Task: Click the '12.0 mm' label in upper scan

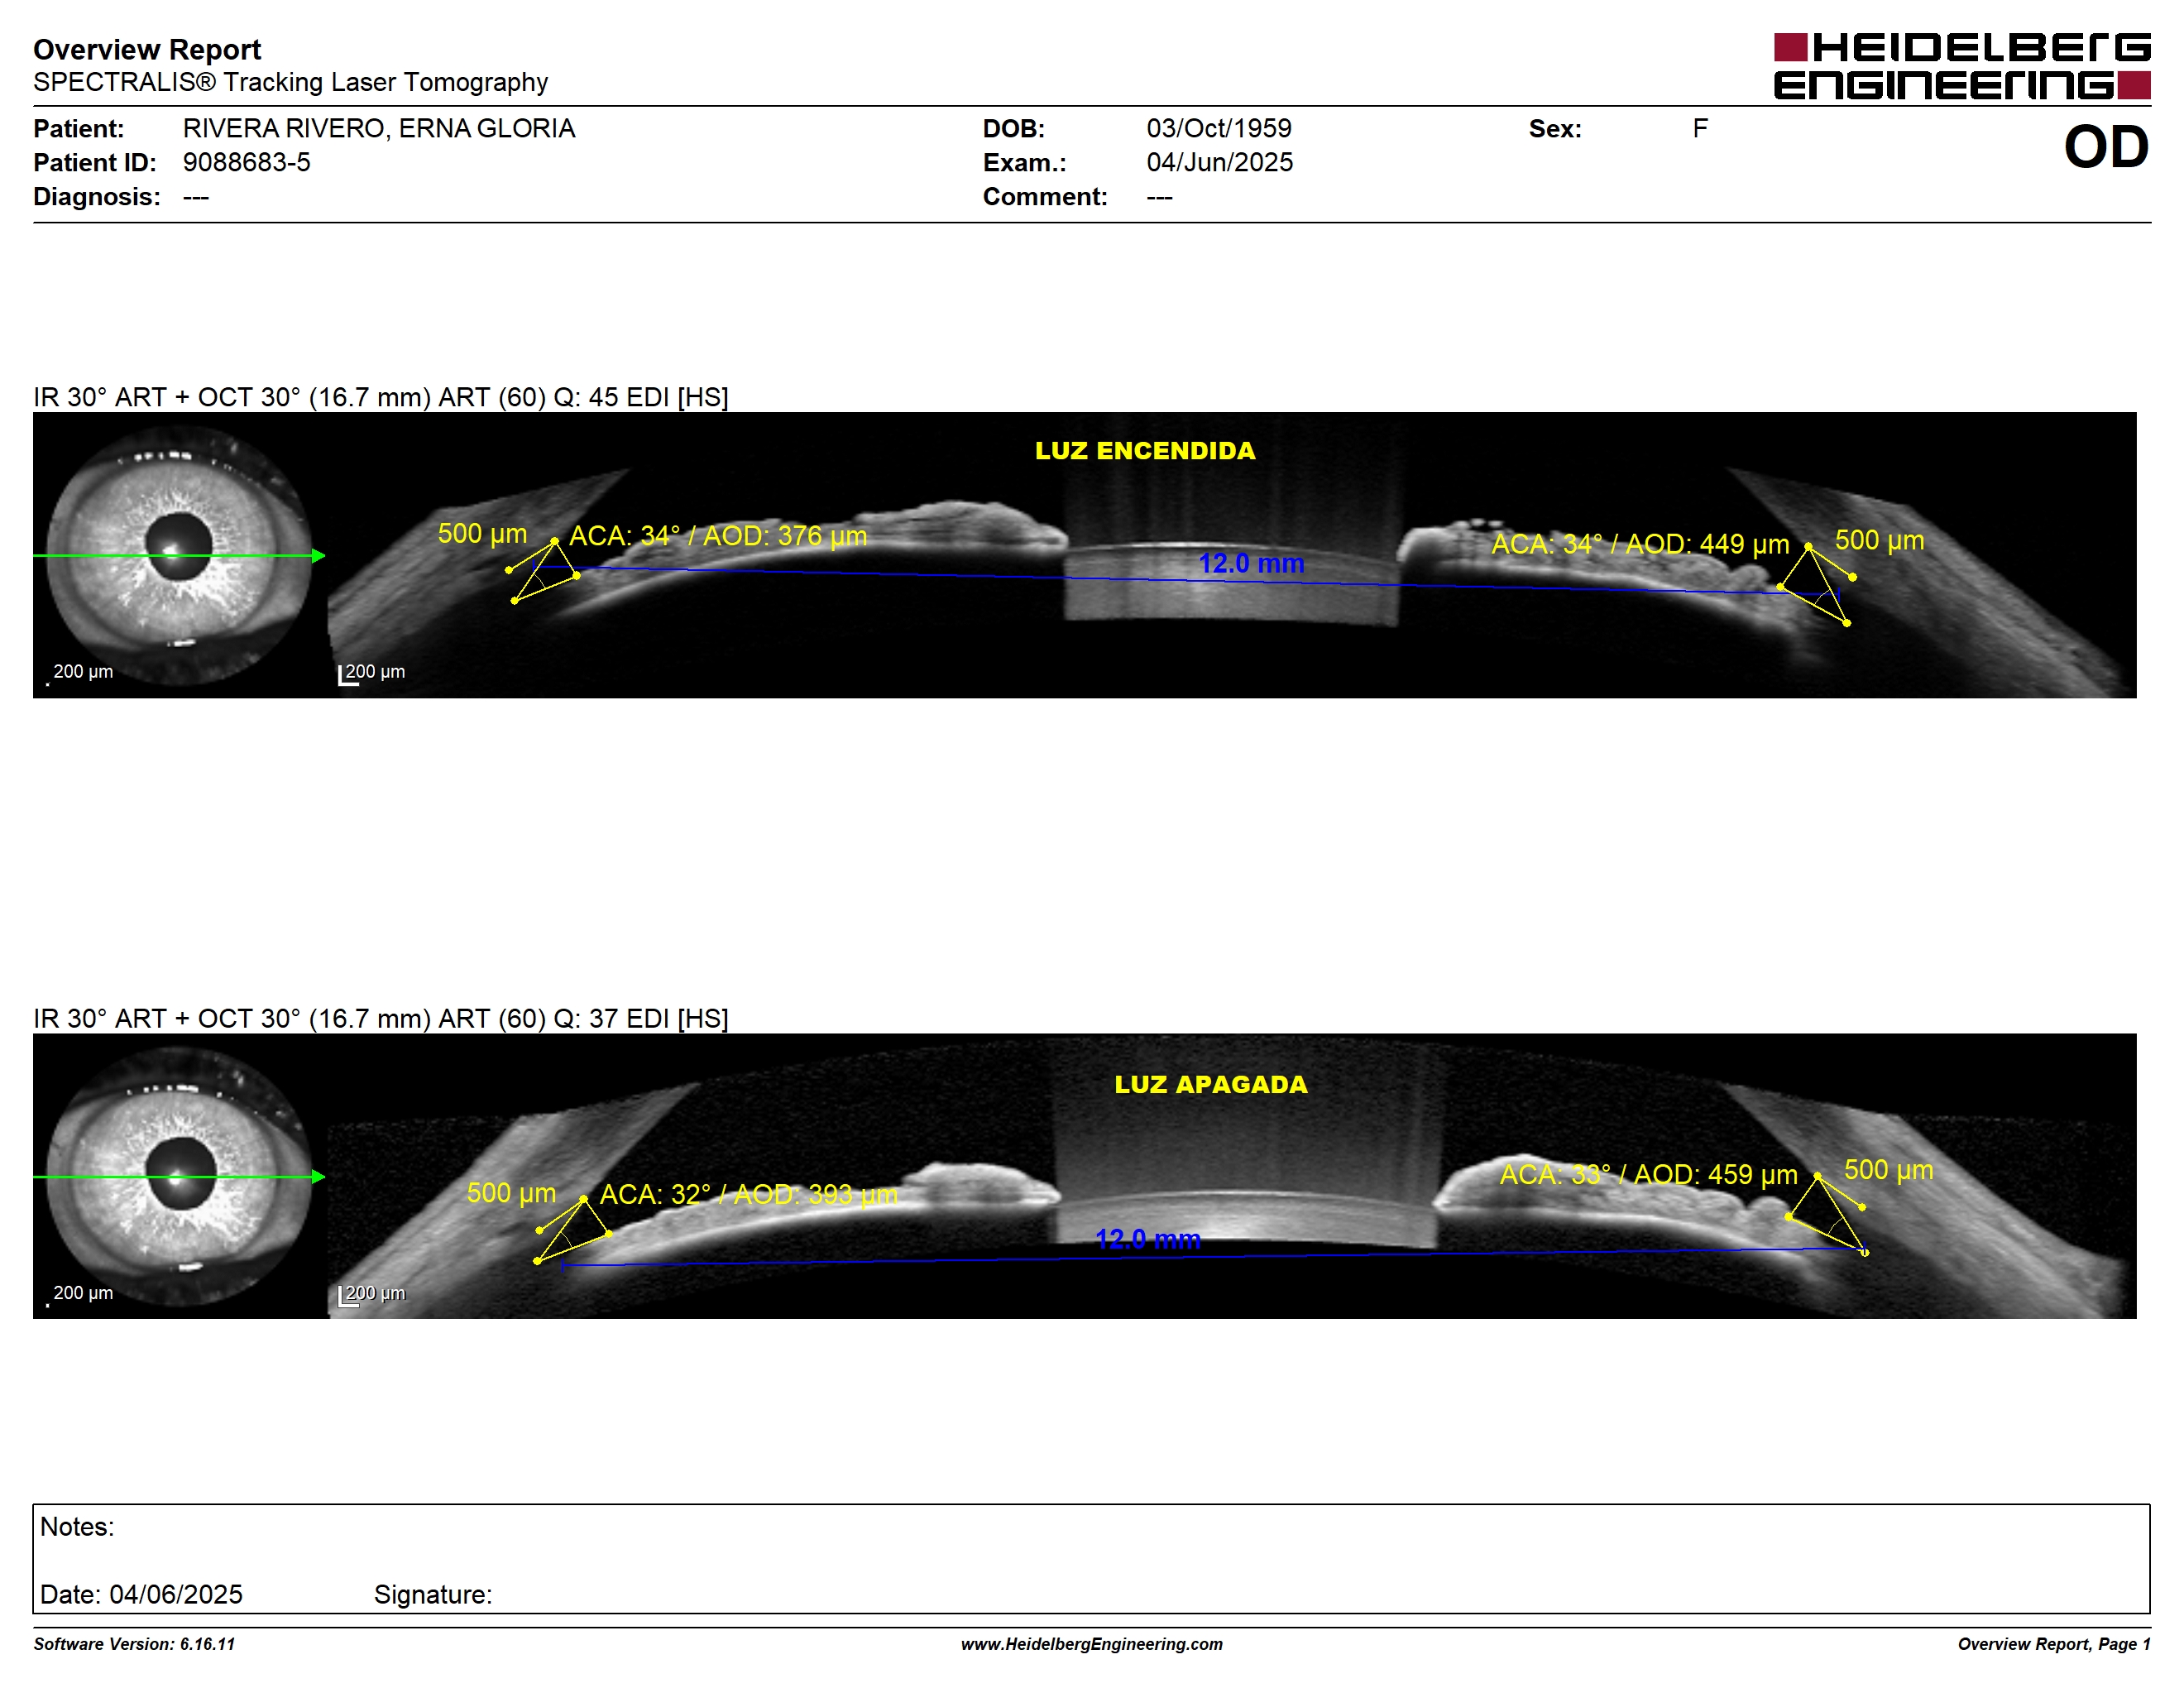Action: 1251,564
